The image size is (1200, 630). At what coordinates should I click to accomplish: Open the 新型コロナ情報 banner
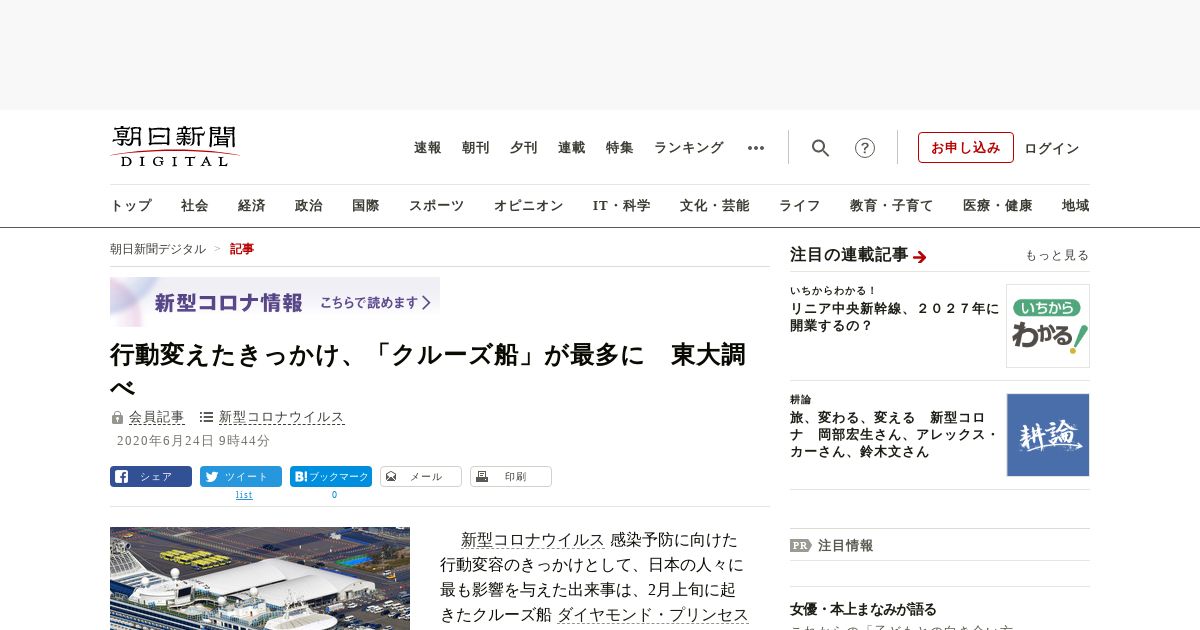click(275, 302)
